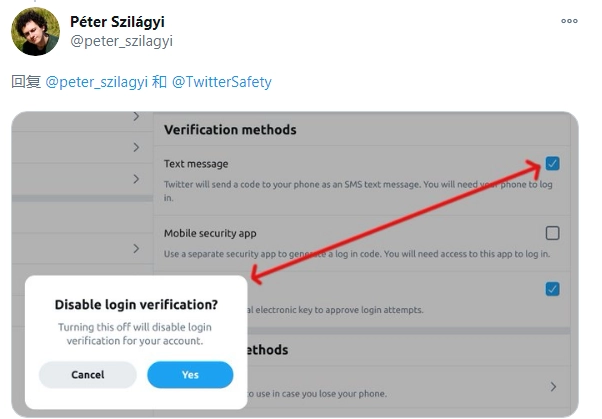This screenshot has height=419, width=602.
Task: Click the right chevron beside lost-phone backup row
Action: [553, 386]
